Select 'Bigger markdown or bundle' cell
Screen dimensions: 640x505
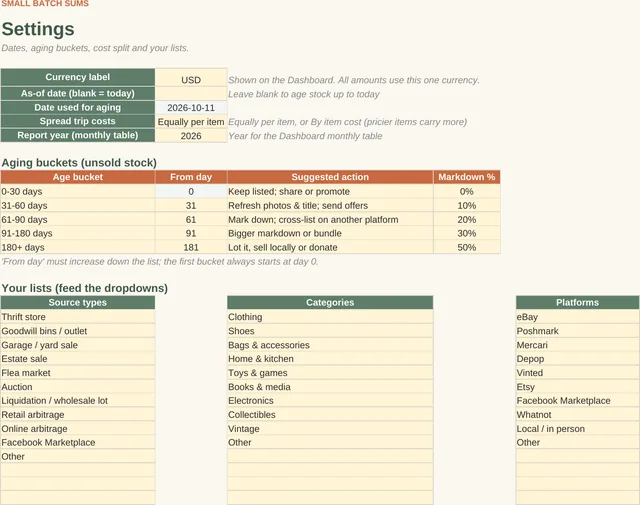point(330,233)
